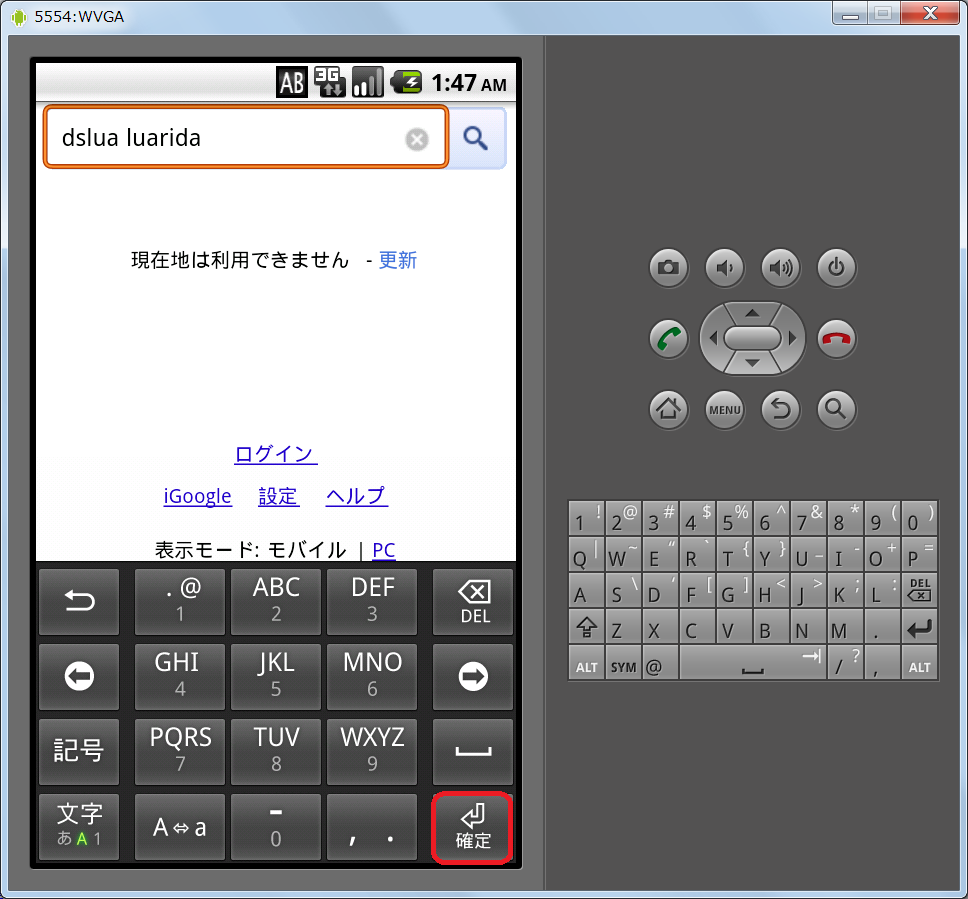Click the emulator camera button
968x899 pixels.
point(668,267)
